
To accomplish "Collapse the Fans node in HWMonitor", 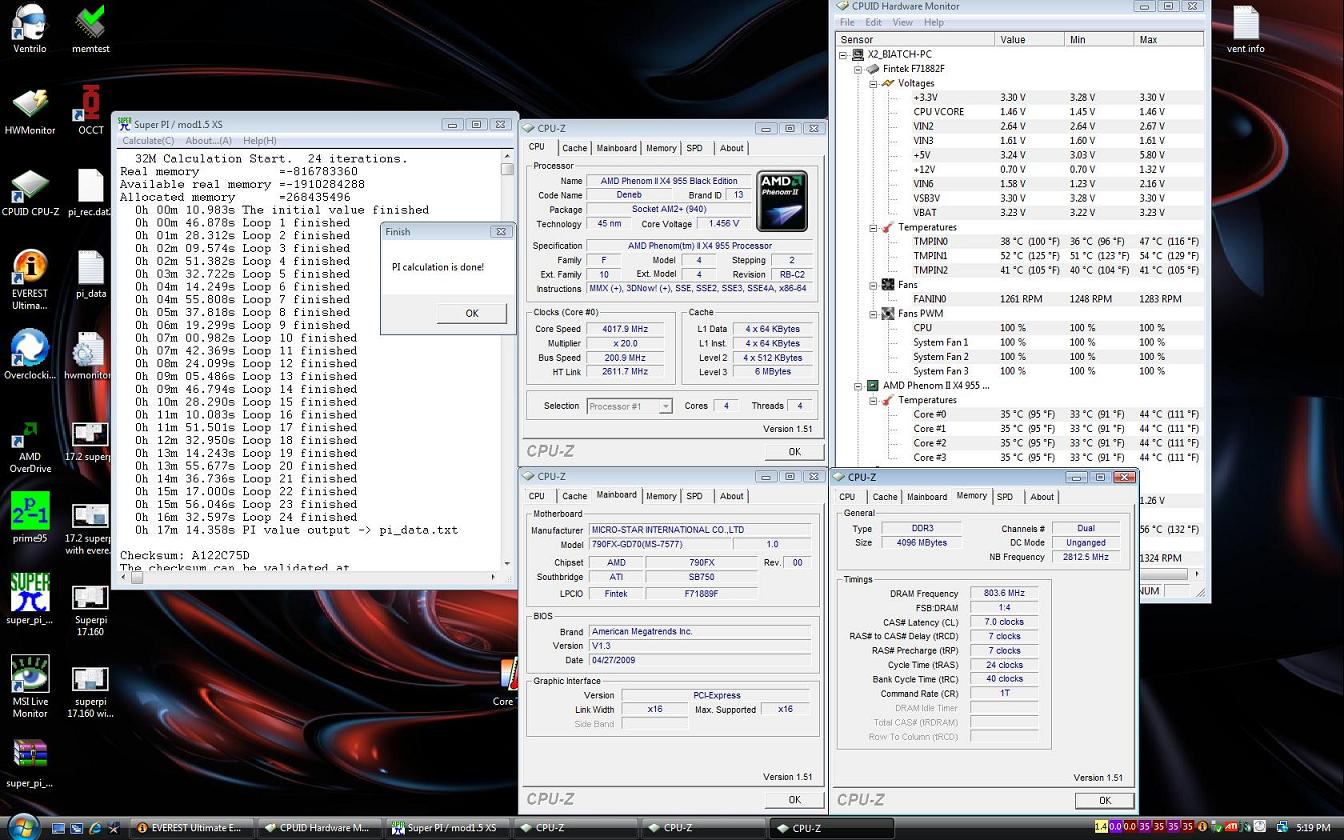I will click(x=873, y=285).
